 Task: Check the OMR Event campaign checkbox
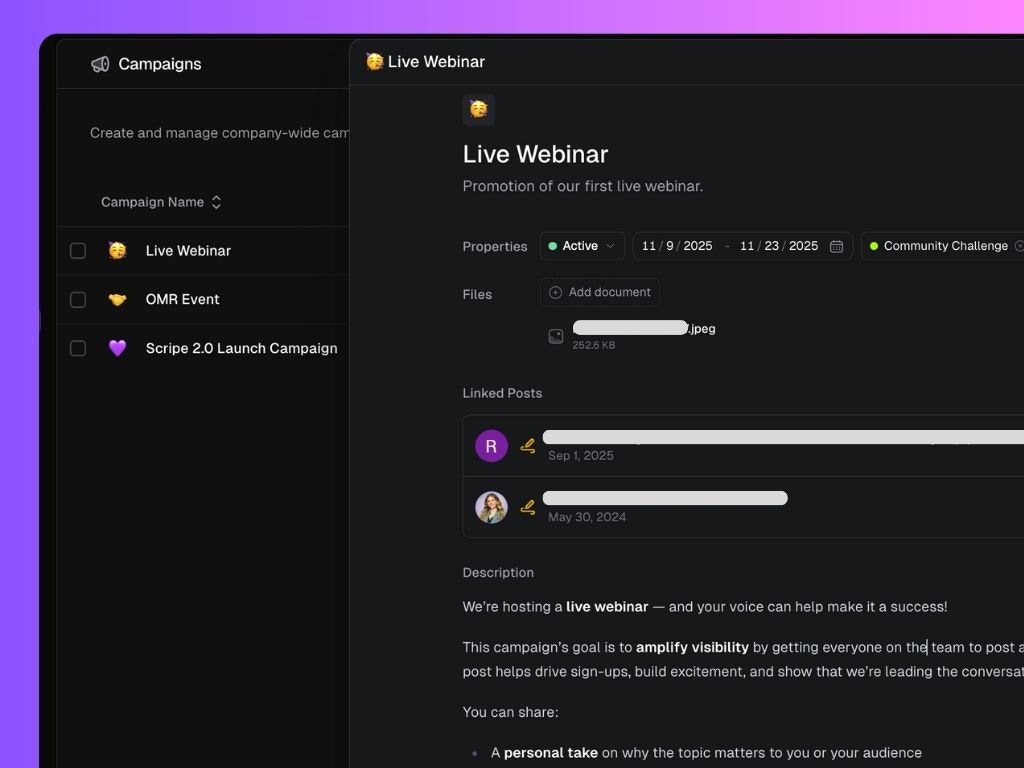78,300
